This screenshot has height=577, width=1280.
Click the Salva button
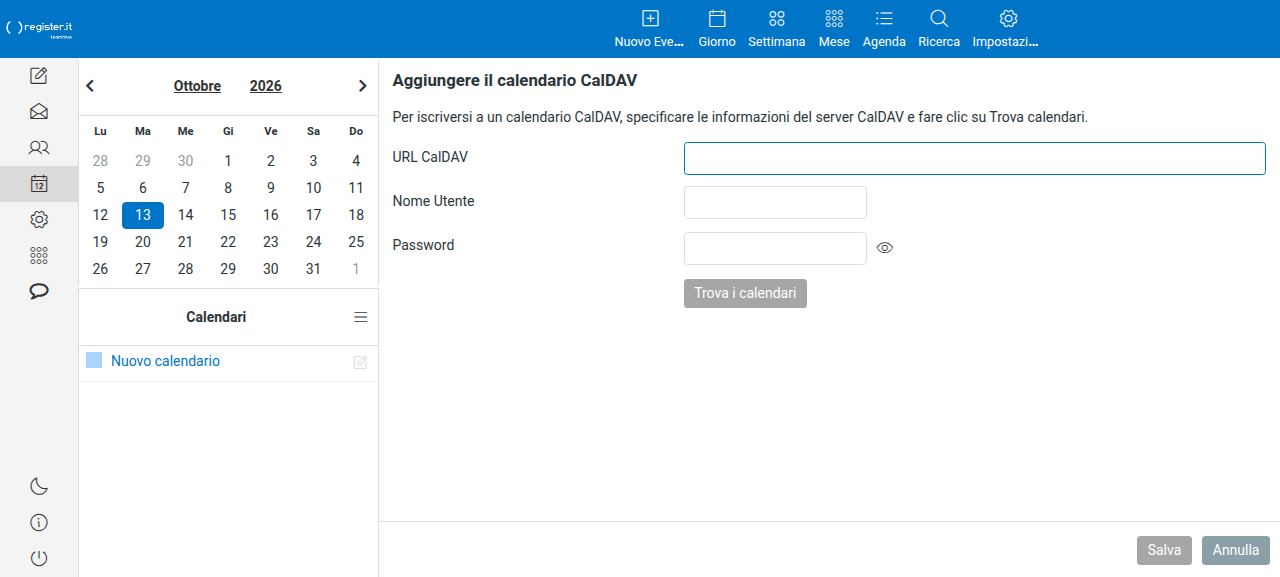(1164, 550)
